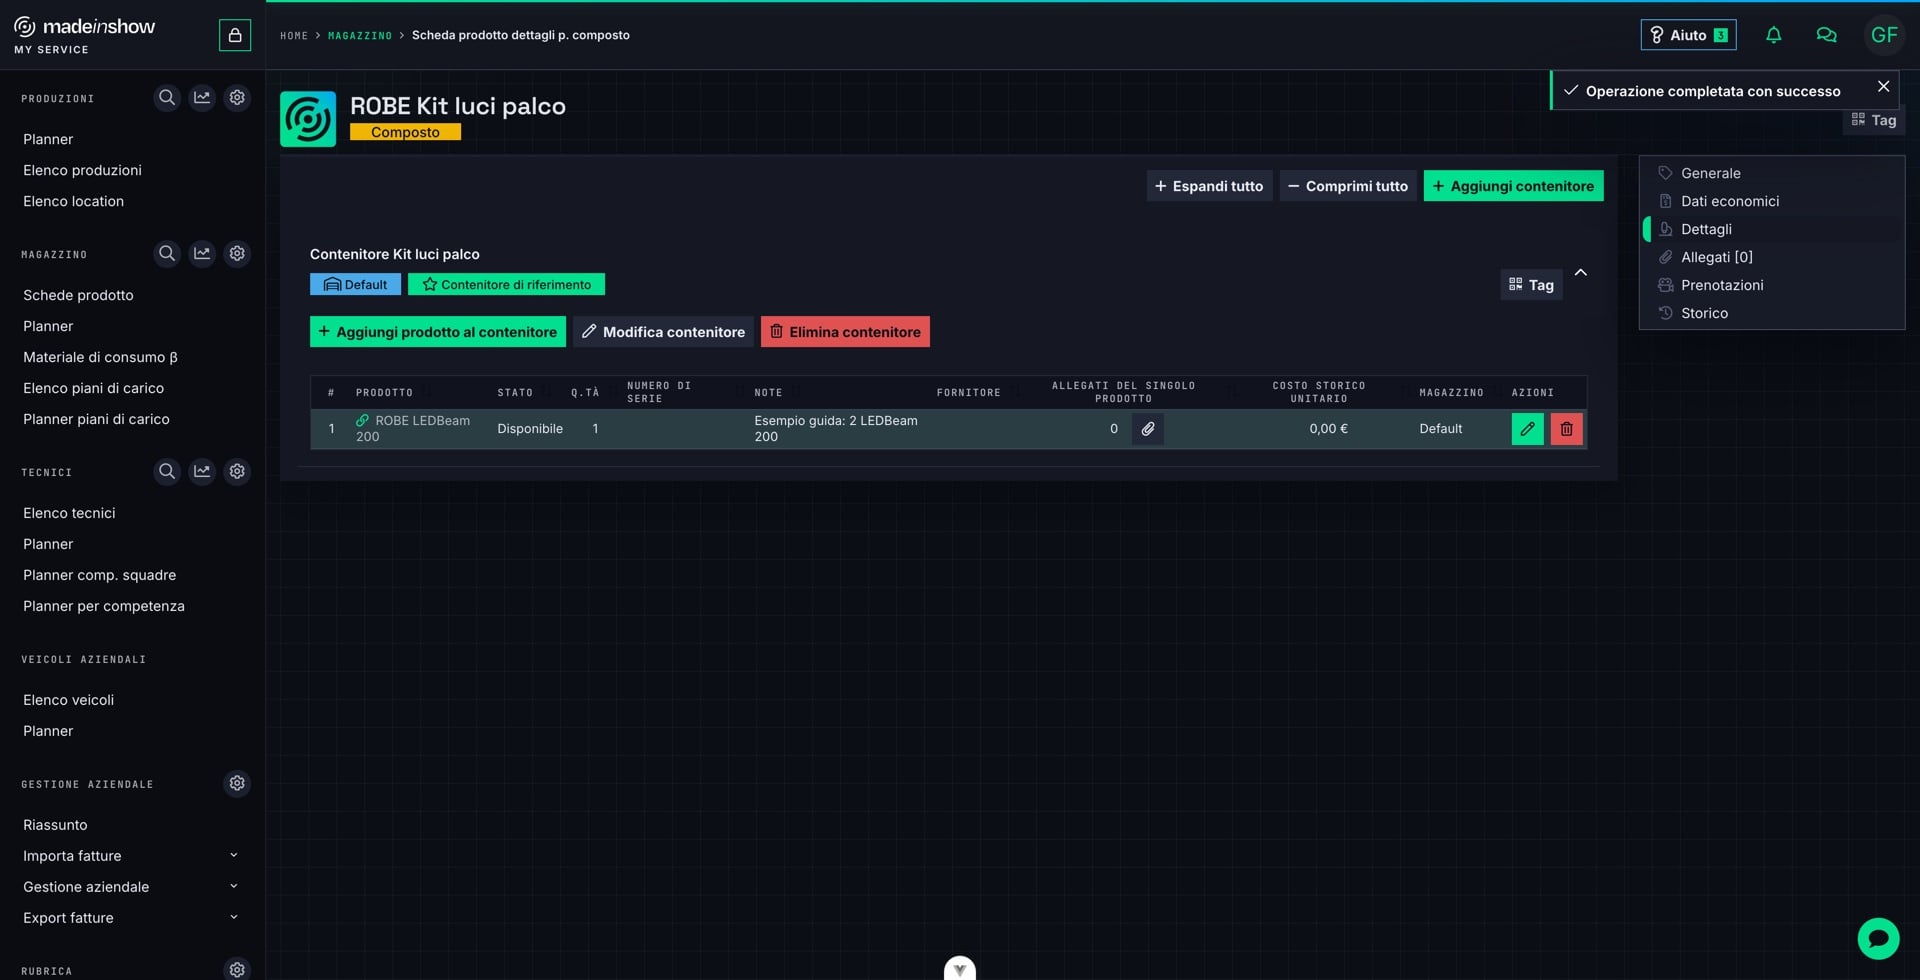Open Schede prodotto in sidebar
Image resolution: width=1920 pixels, height=980 pixels.
78,295
